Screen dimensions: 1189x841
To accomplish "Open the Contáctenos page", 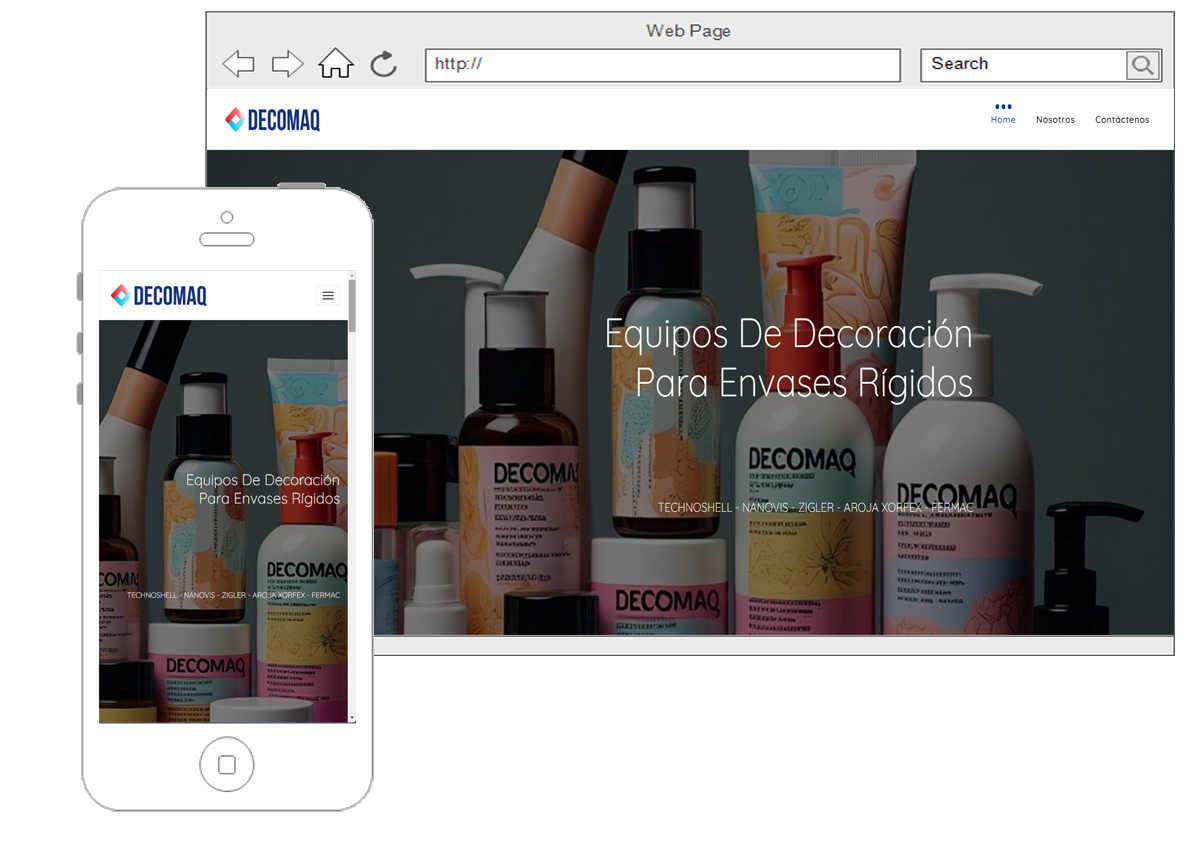I will pyautogui.click(x=1122, y=120).
